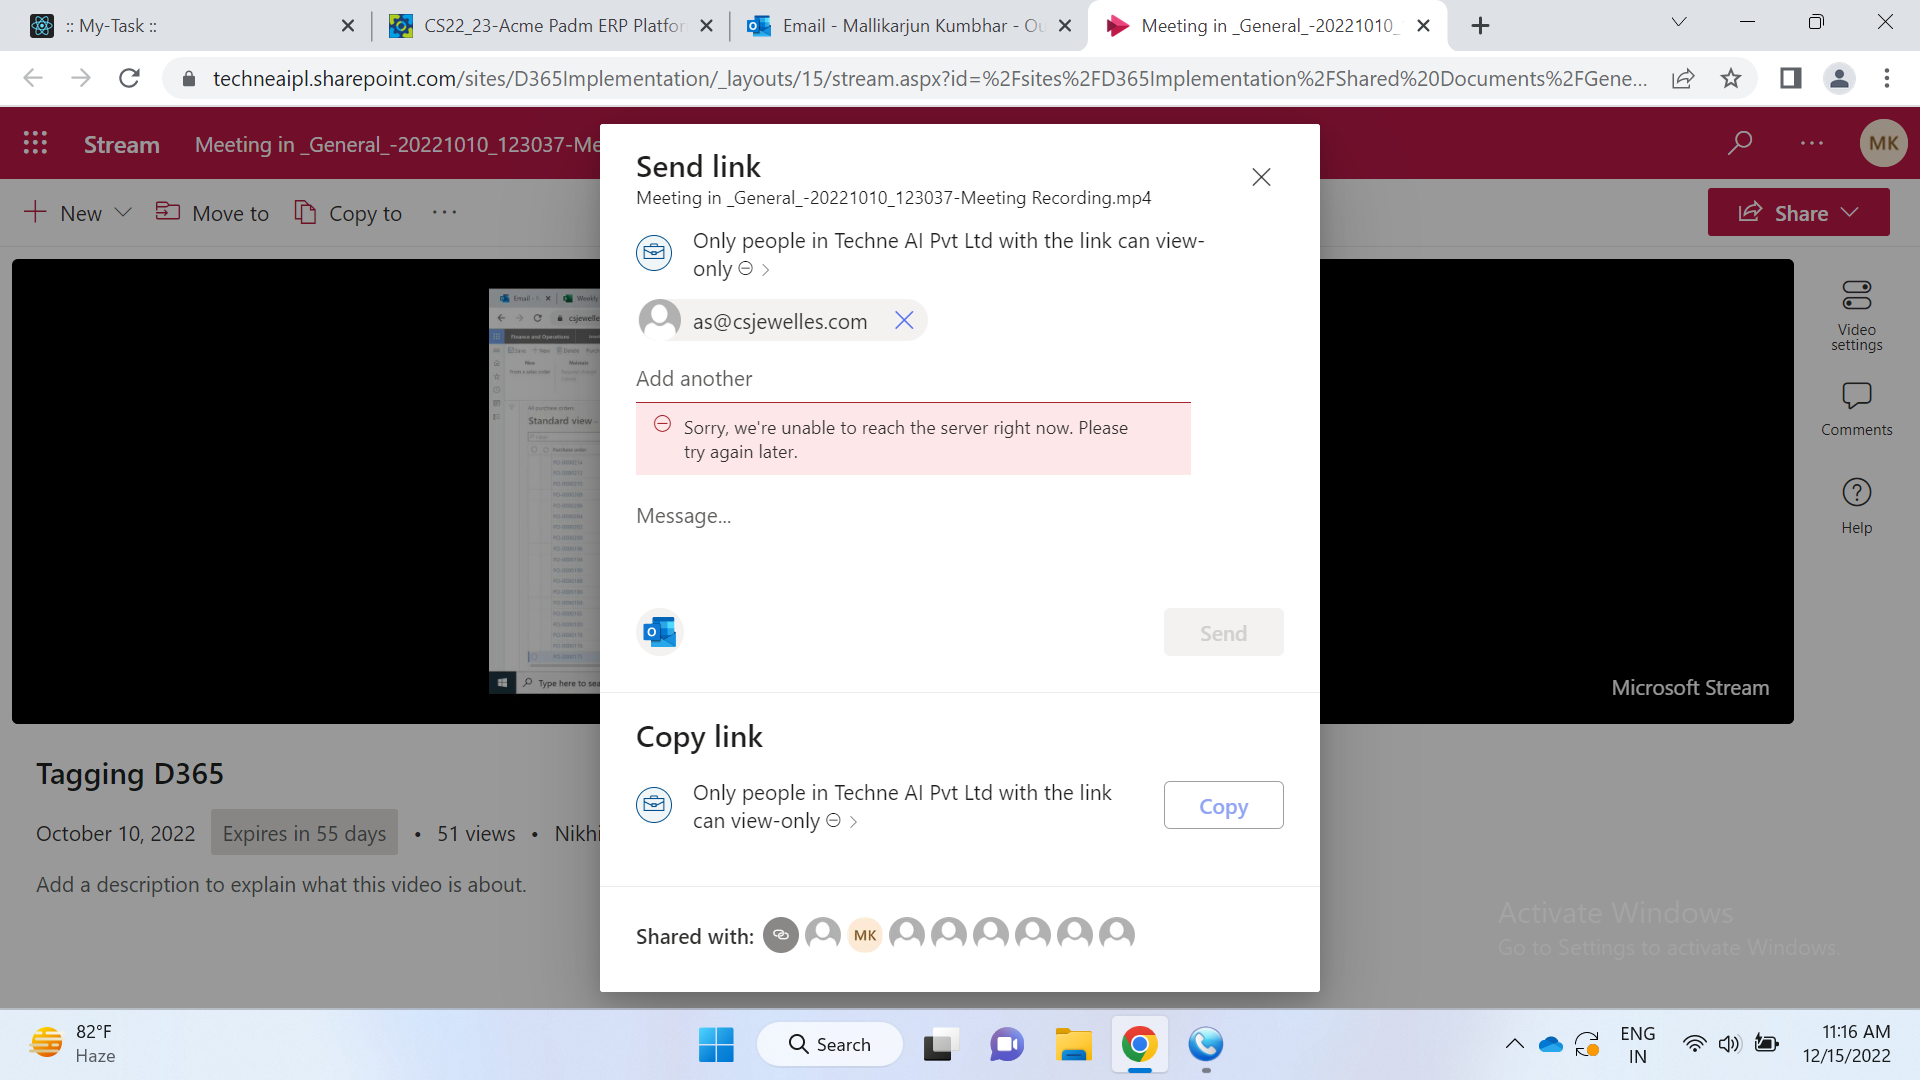1920x1080 pixels.
Task: Open Stream search icon
Action: [1740, 143]
